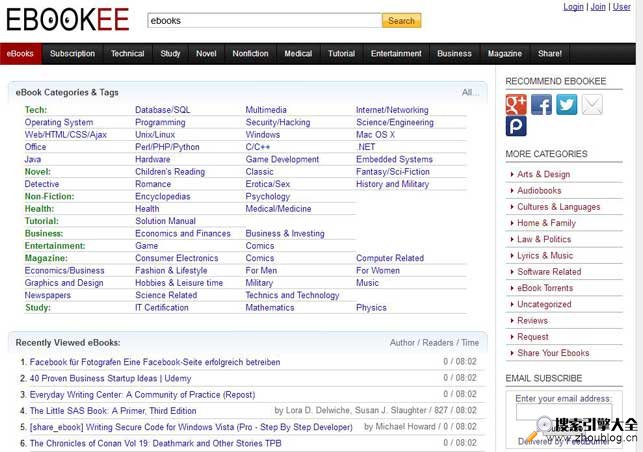Click the Facebook share icon

[541, 104]
